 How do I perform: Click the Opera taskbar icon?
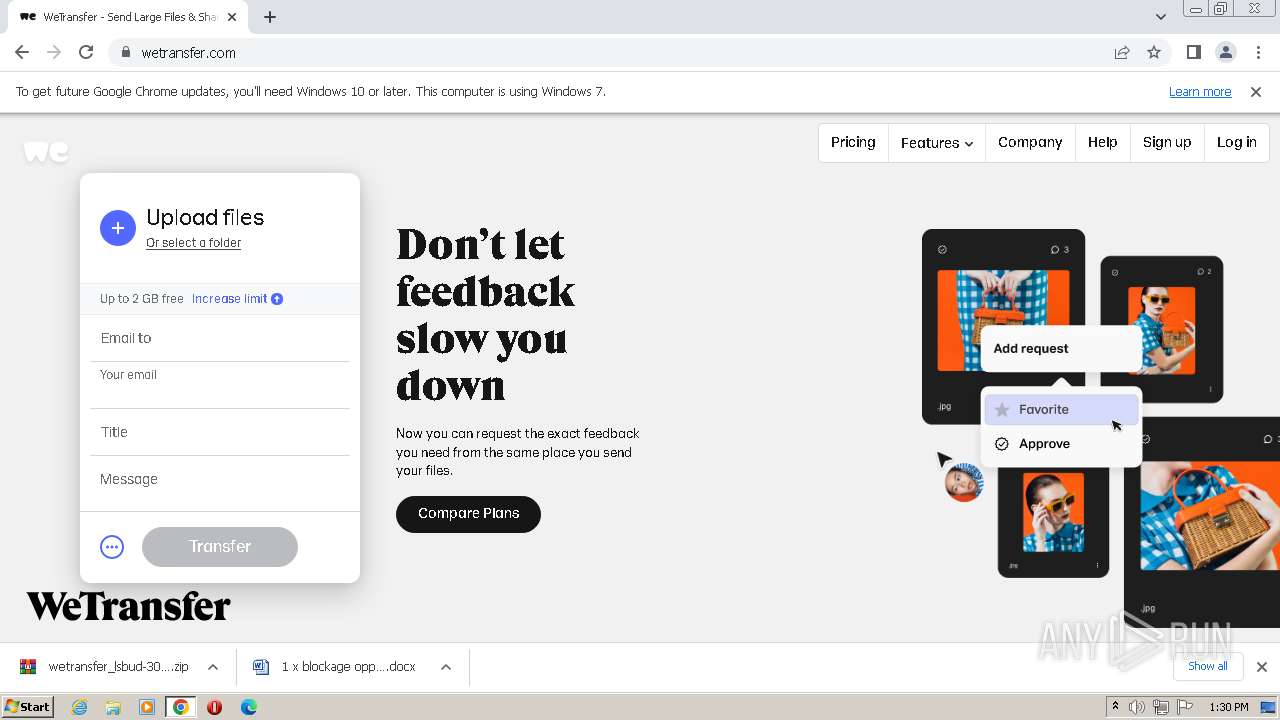pos(214,707)
